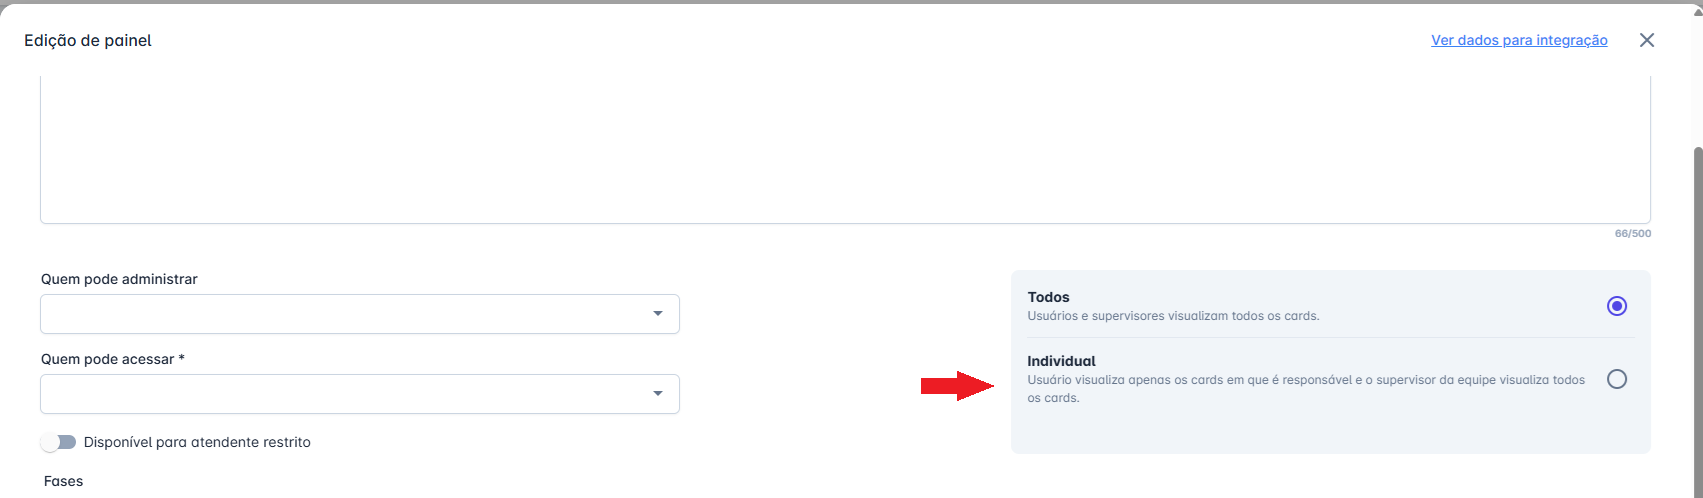Open the Ver dados para integração link

(1519, 40)
